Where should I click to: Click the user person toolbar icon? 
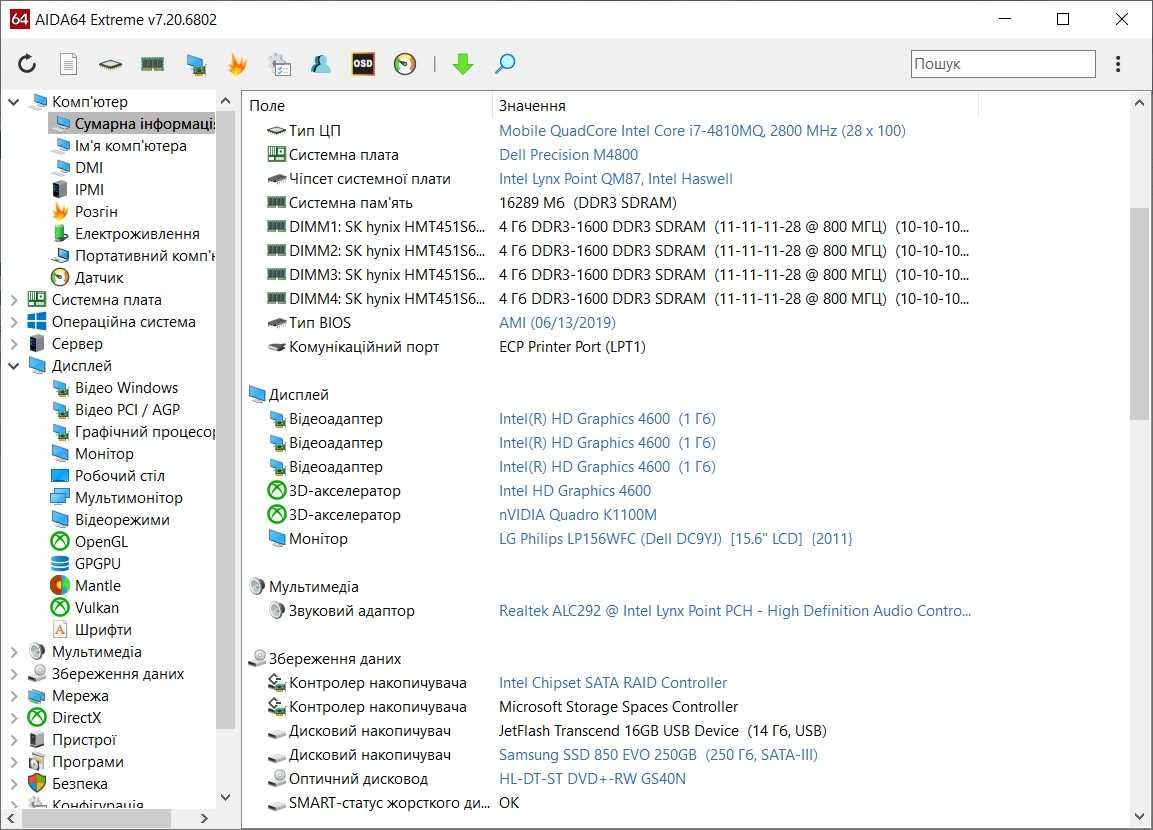[x=321, y=64]
